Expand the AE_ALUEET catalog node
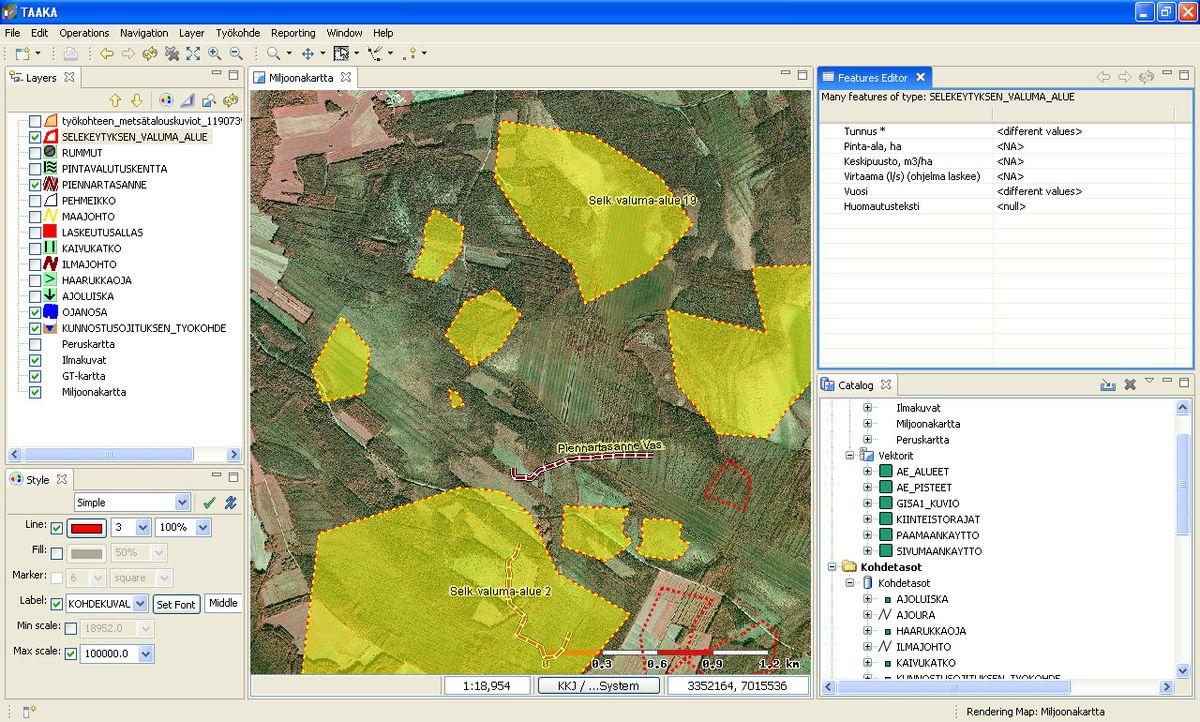 (x=867, y=472)
